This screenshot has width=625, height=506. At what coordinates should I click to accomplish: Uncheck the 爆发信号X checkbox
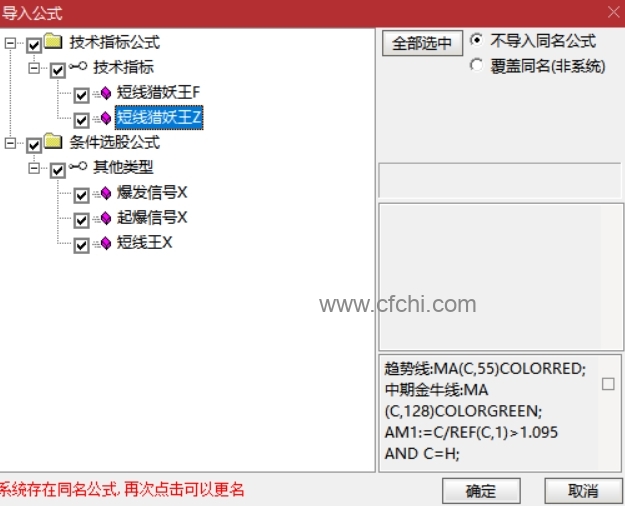click(81, 195)
